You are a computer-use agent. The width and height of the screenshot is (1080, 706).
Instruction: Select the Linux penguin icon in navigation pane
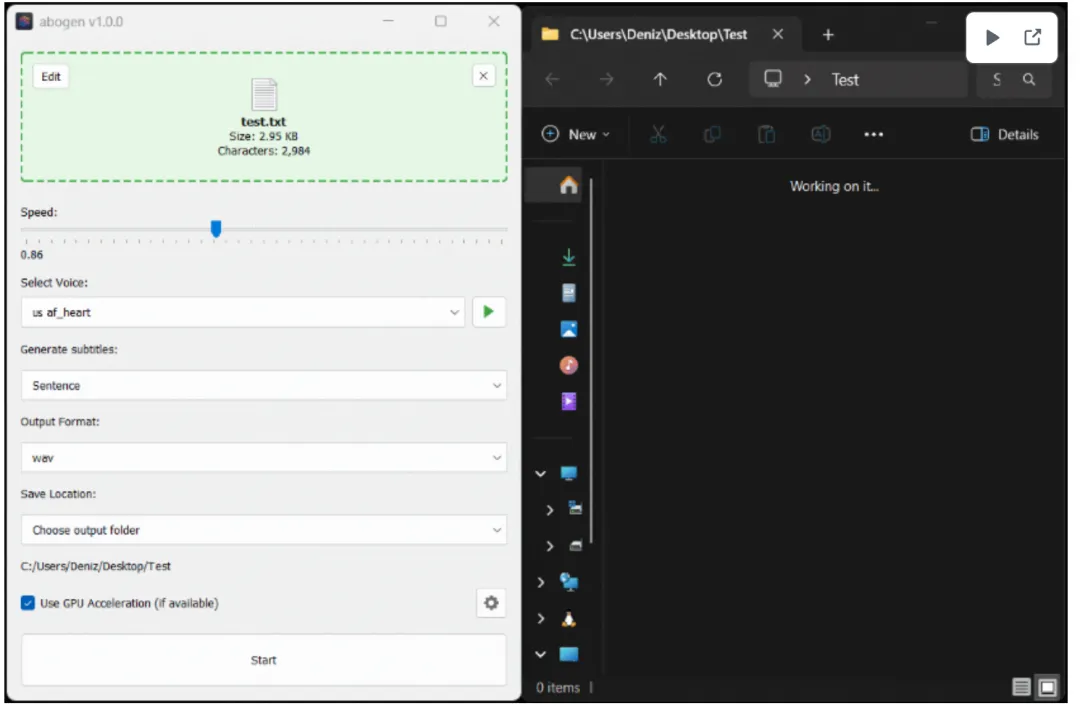click(568, 619)
